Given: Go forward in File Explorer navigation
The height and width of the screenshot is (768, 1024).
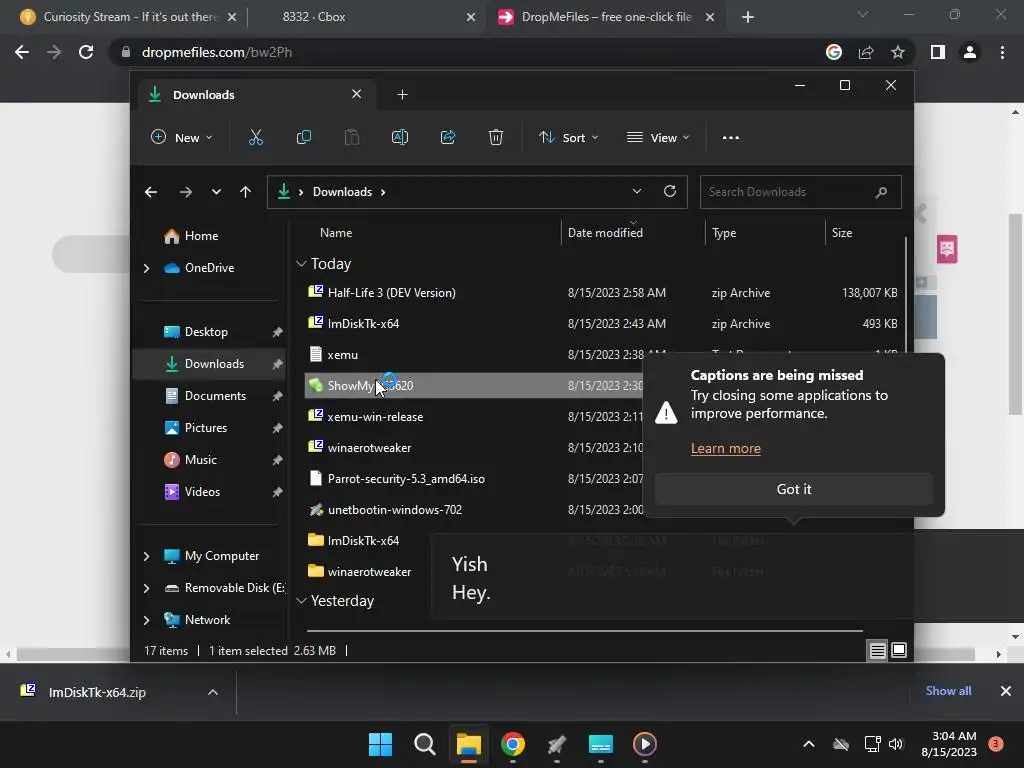Looking at the screenshot, I should point(185,192).
